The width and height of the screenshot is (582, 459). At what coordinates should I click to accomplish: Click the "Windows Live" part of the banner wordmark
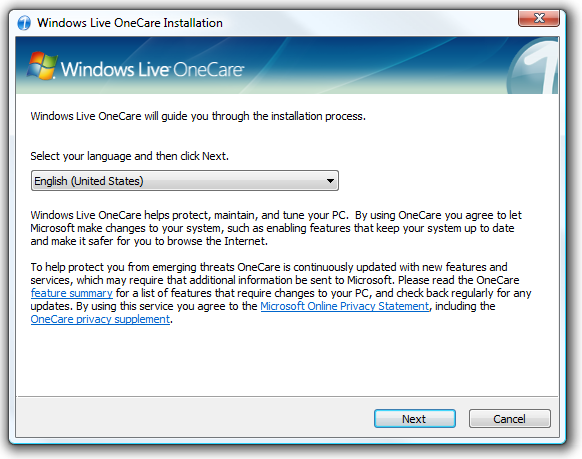coord(115,69)
